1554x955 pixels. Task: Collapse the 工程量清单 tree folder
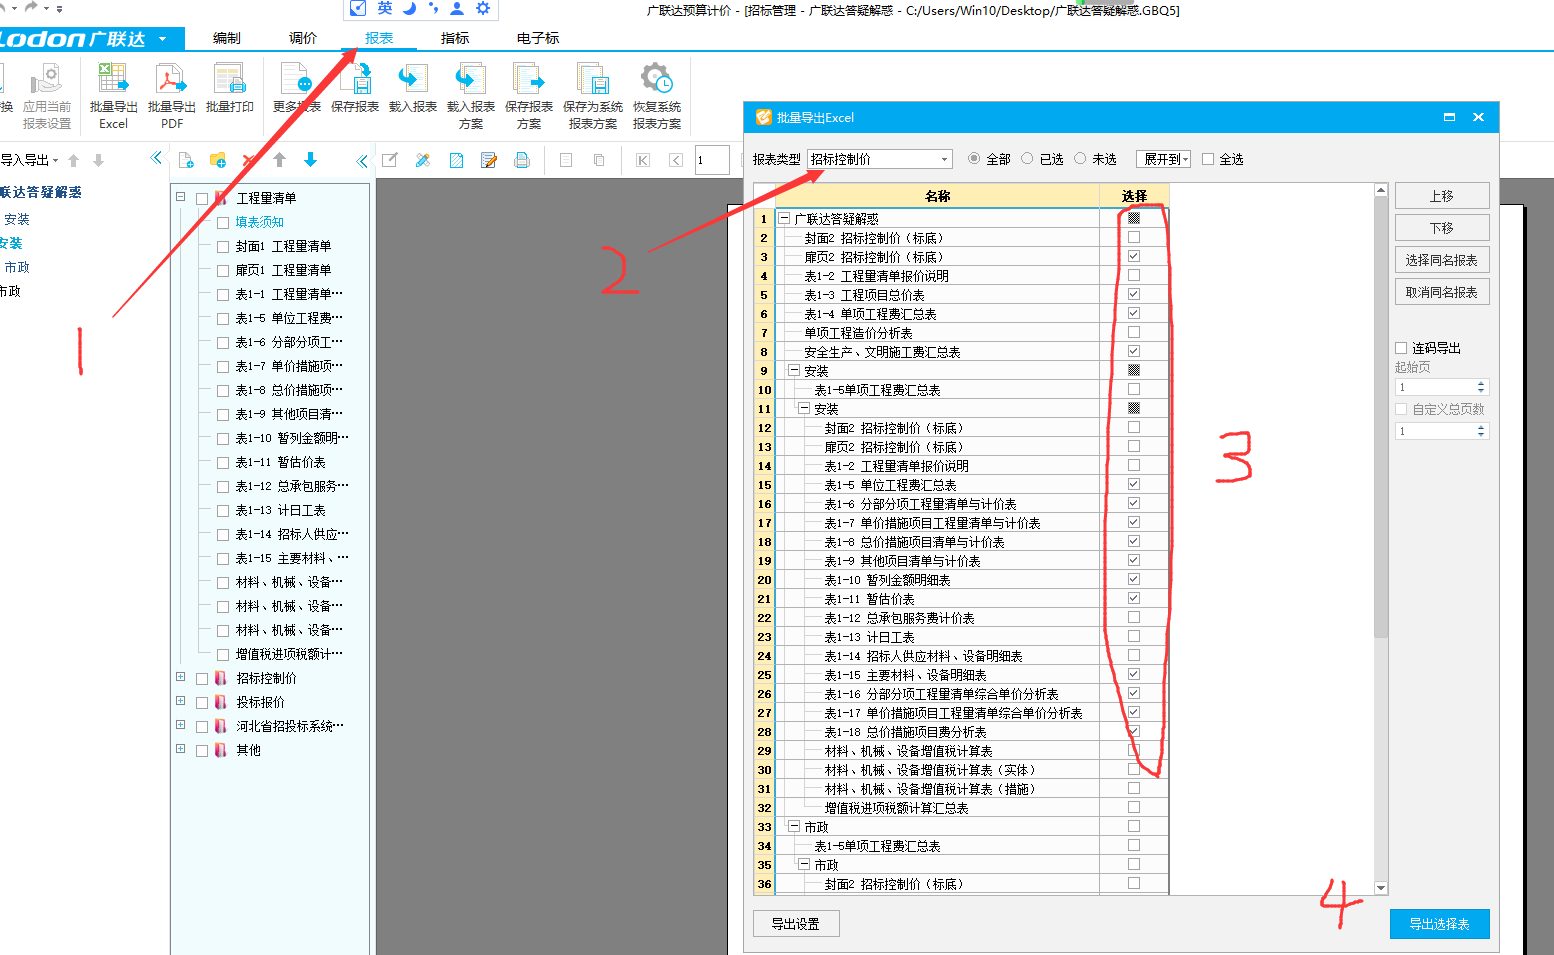tap(181, 197)
